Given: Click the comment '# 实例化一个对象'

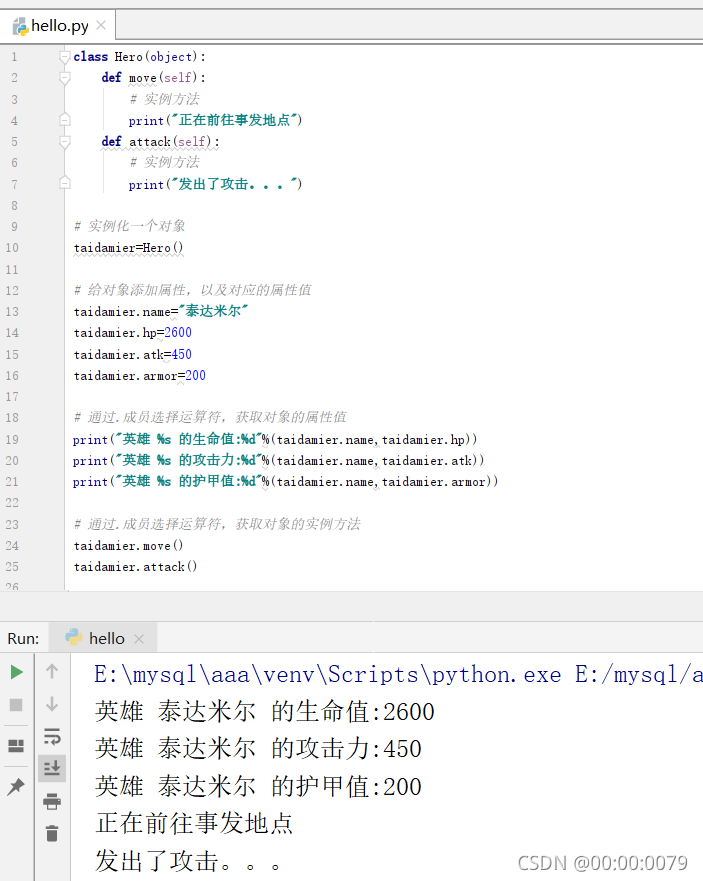Looking at the screenshot, I should tap(130, 226).
